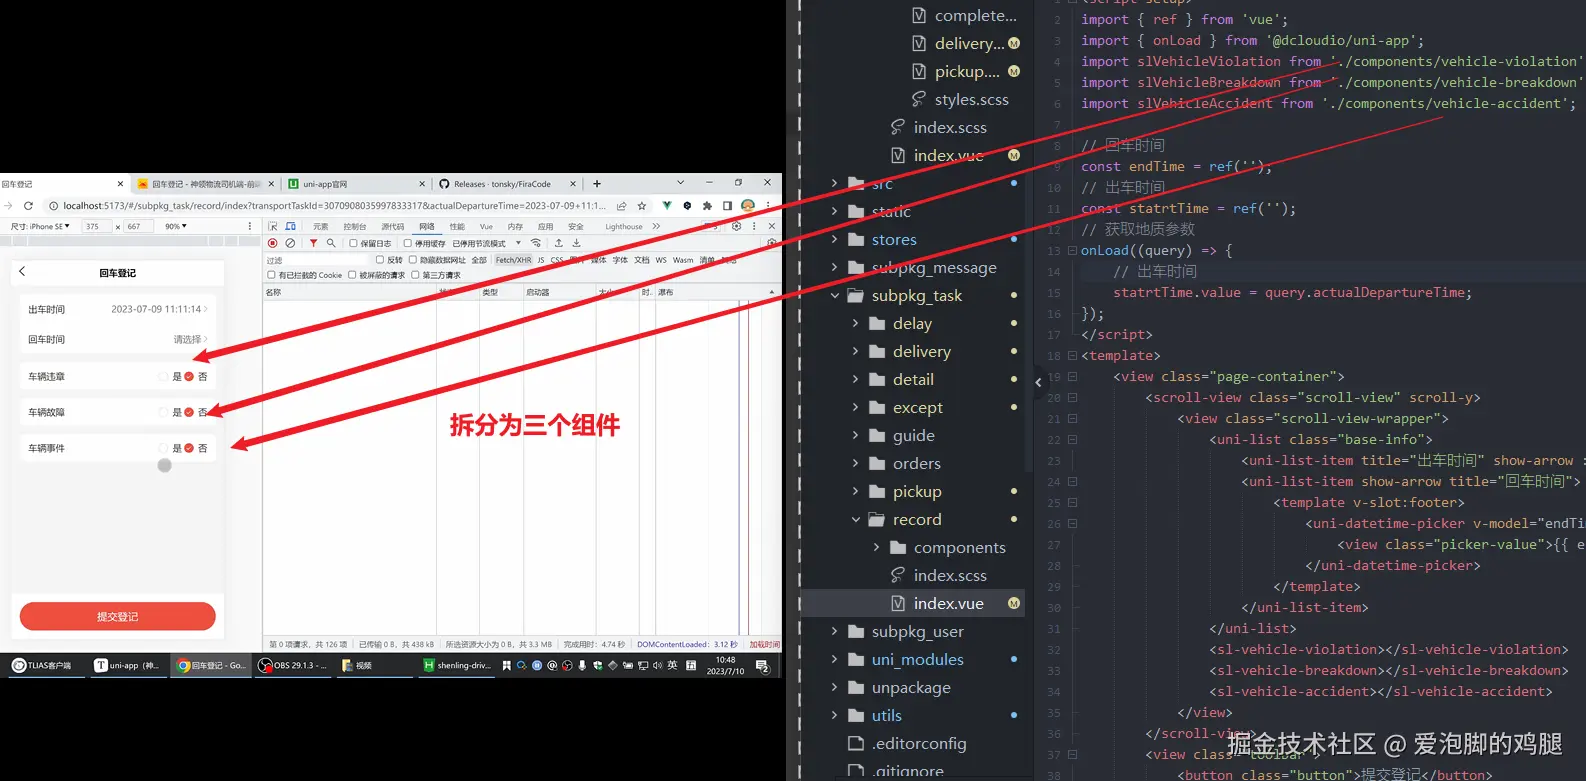Enable the 保留日志 checkbox
The height and width of the screenshot is (781, 1586).
tap(353, 244)
